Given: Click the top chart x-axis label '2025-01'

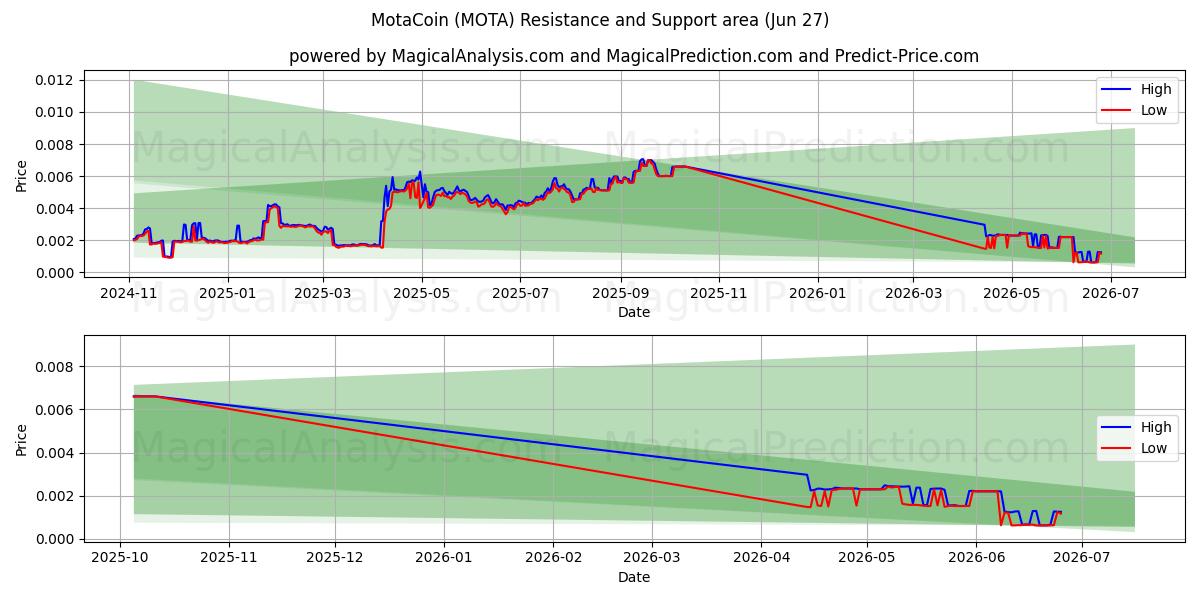Looking at the screenshot, I should point(227,292).
